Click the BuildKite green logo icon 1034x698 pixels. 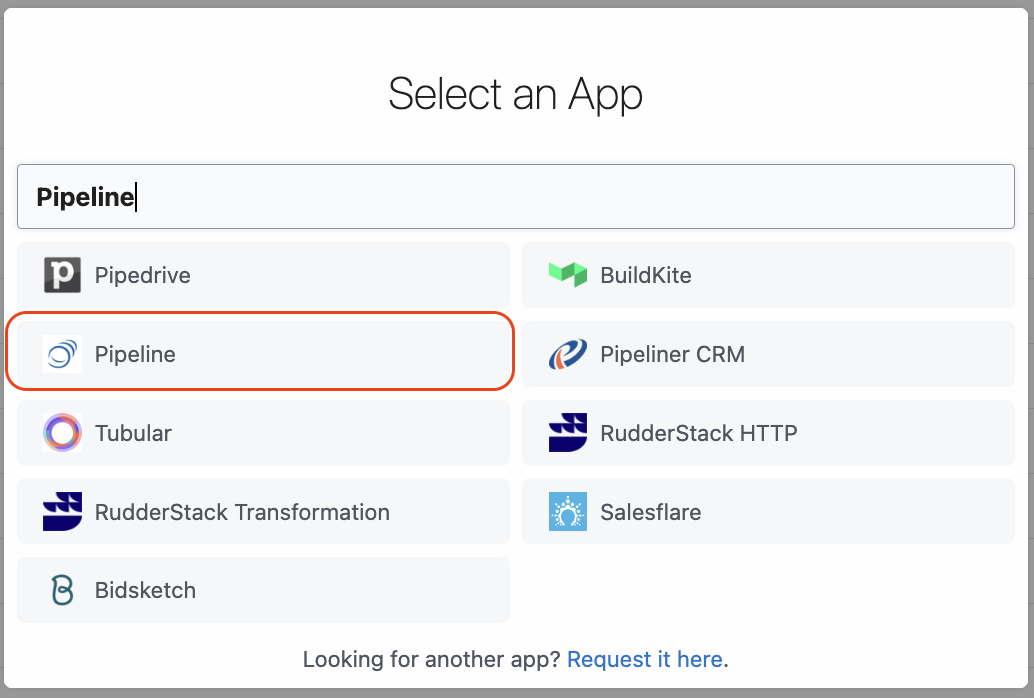coord(568,274)
